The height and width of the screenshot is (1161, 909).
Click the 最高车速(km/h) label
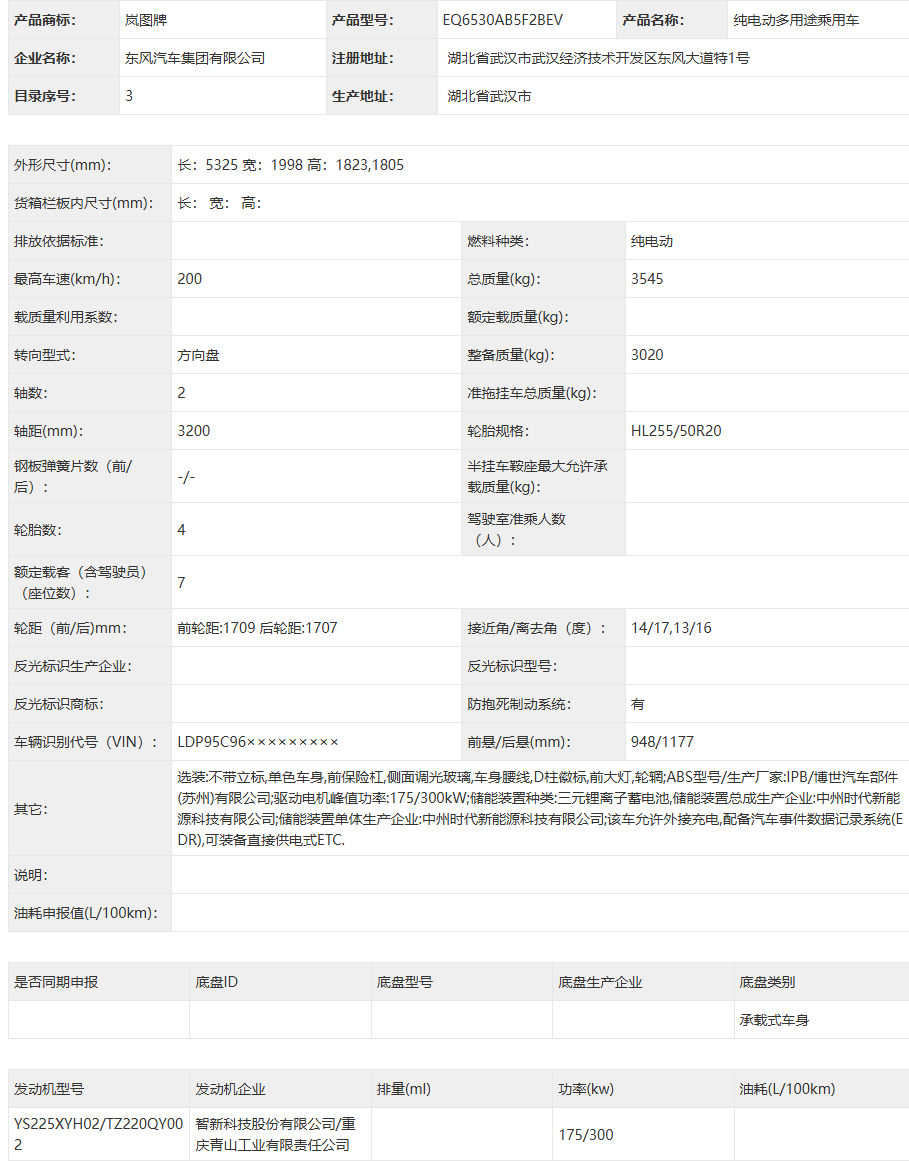pos(67,279)
